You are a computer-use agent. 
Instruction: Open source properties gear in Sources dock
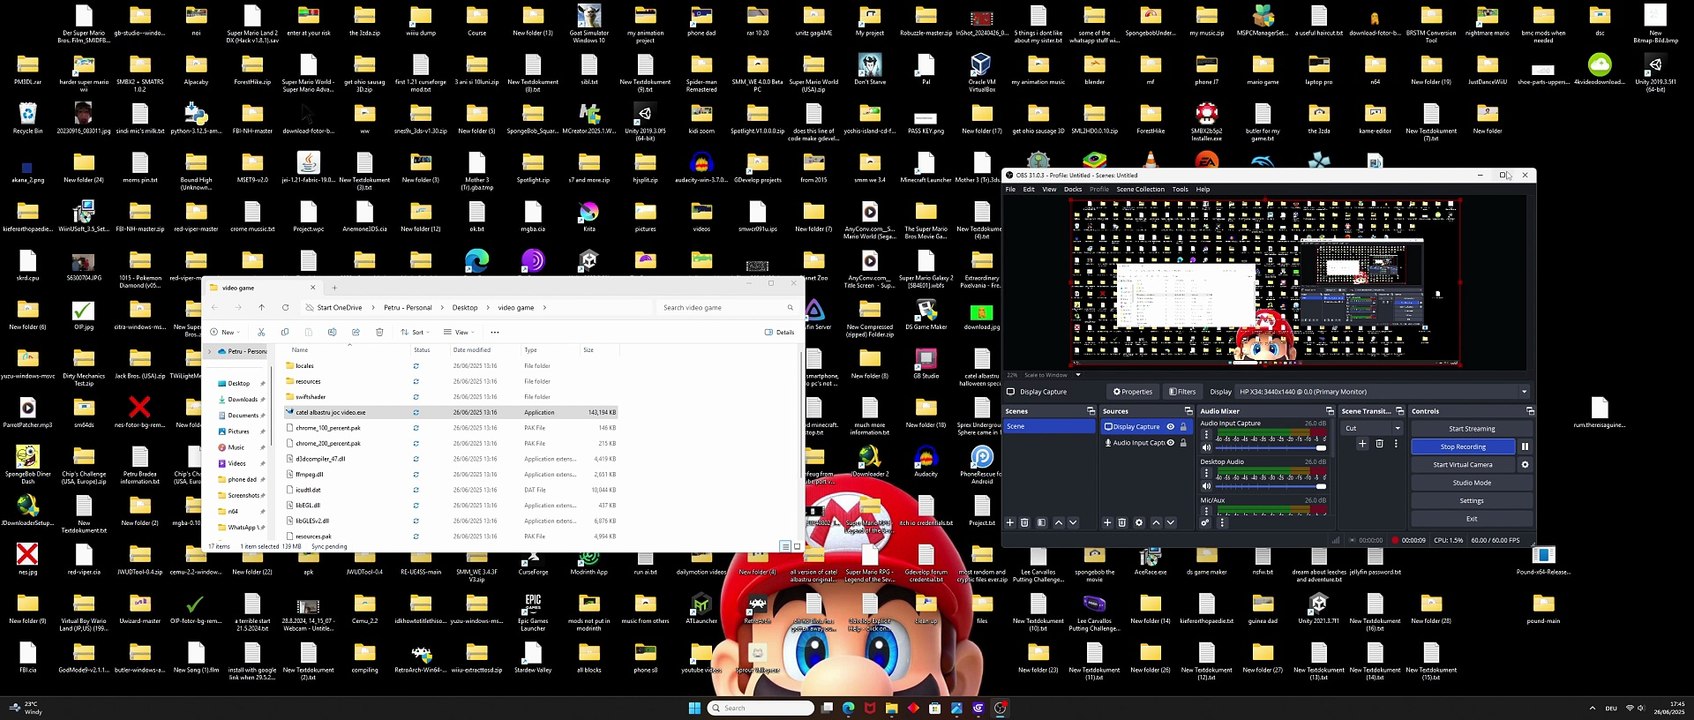1139,522
